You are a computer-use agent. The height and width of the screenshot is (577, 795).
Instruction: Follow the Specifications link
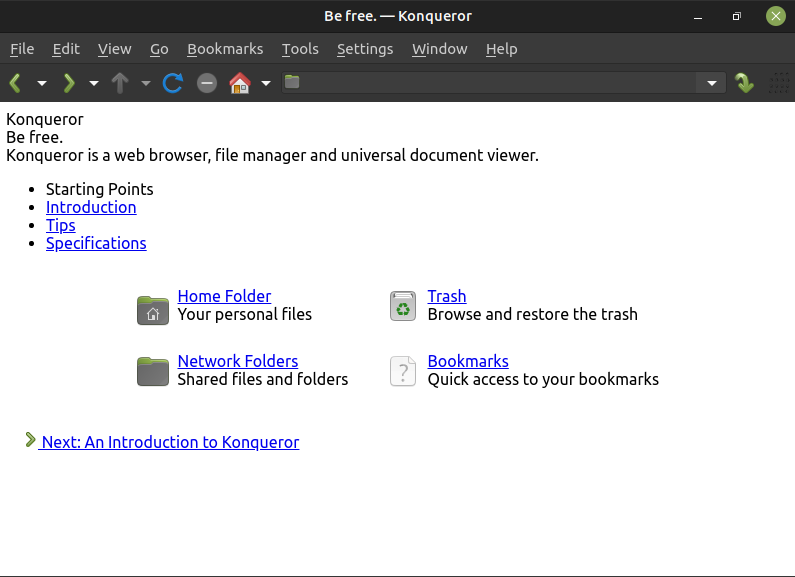[x=96, y=243]
